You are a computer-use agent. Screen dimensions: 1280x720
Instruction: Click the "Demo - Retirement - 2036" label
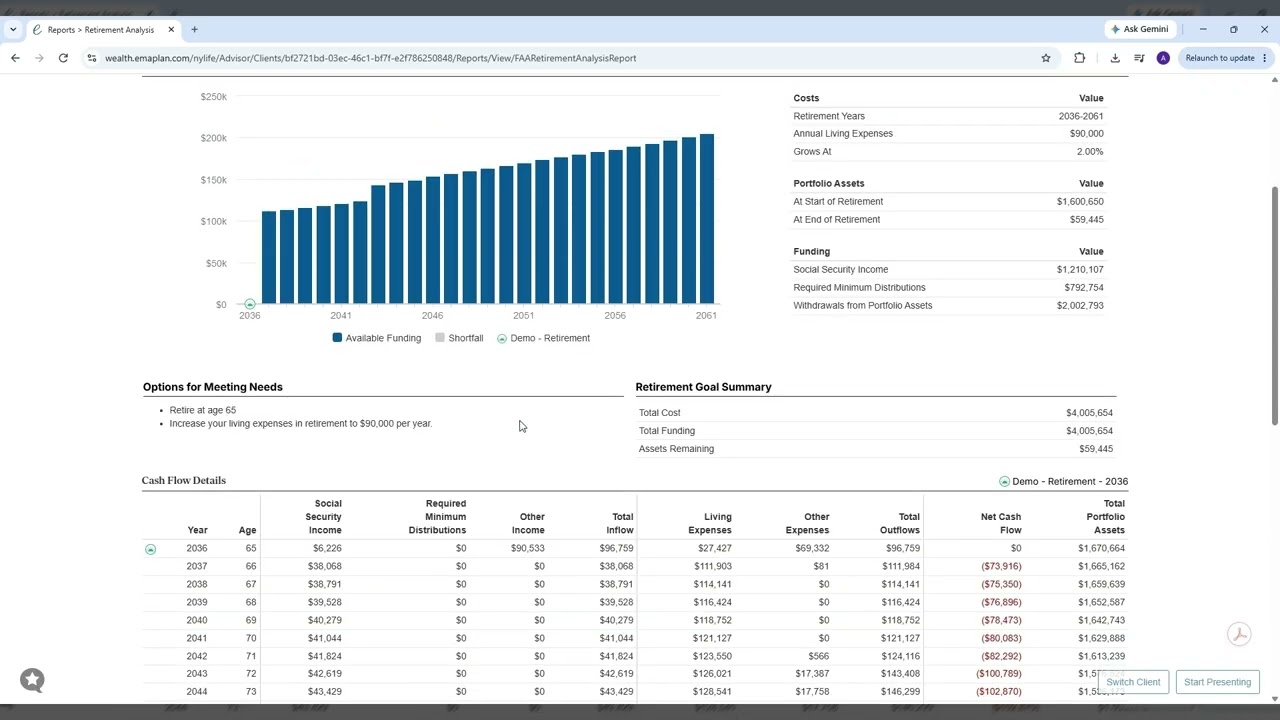(x=1070, y=481)
